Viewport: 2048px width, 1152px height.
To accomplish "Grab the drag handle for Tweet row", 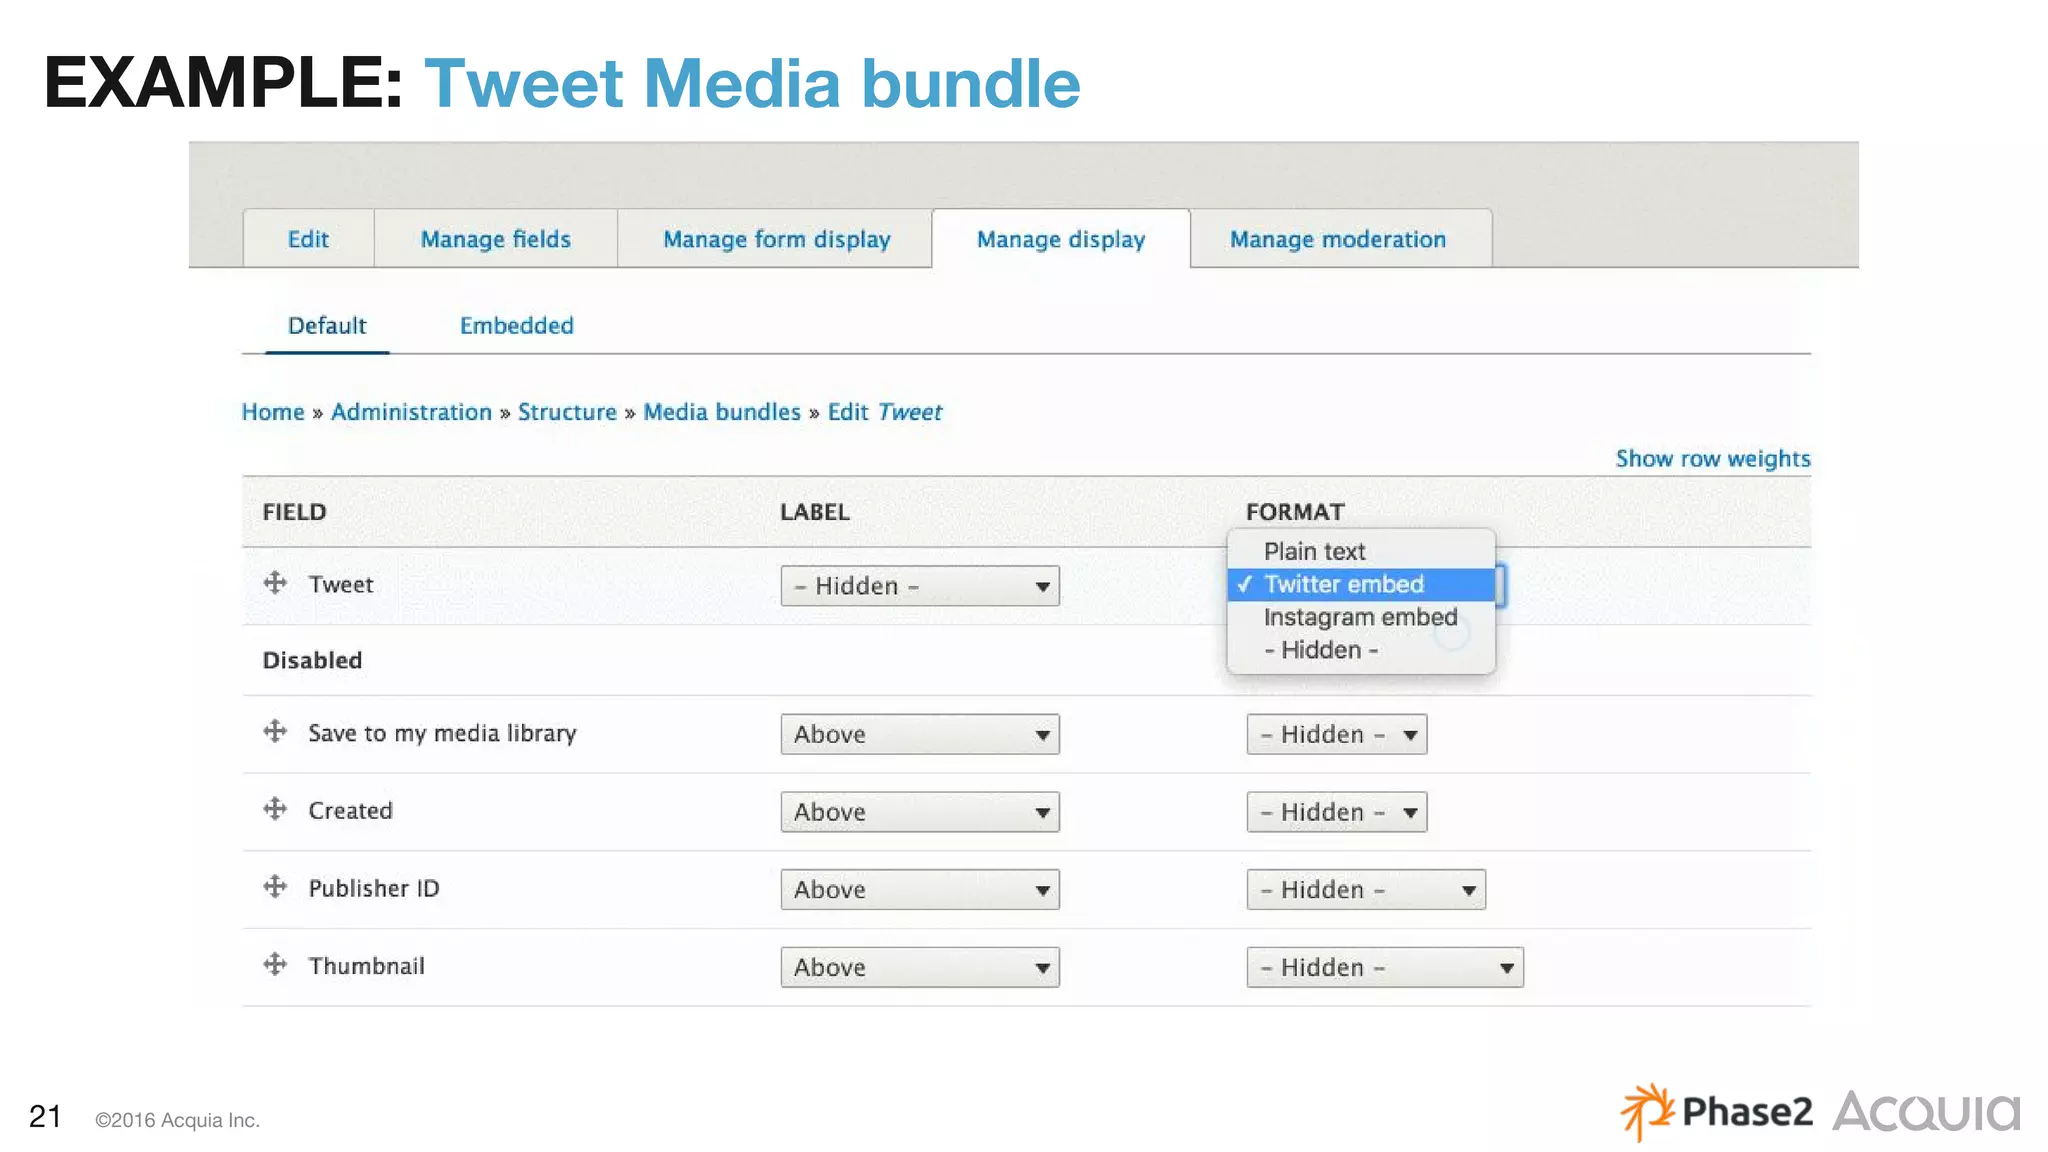I will pos(275,583).
